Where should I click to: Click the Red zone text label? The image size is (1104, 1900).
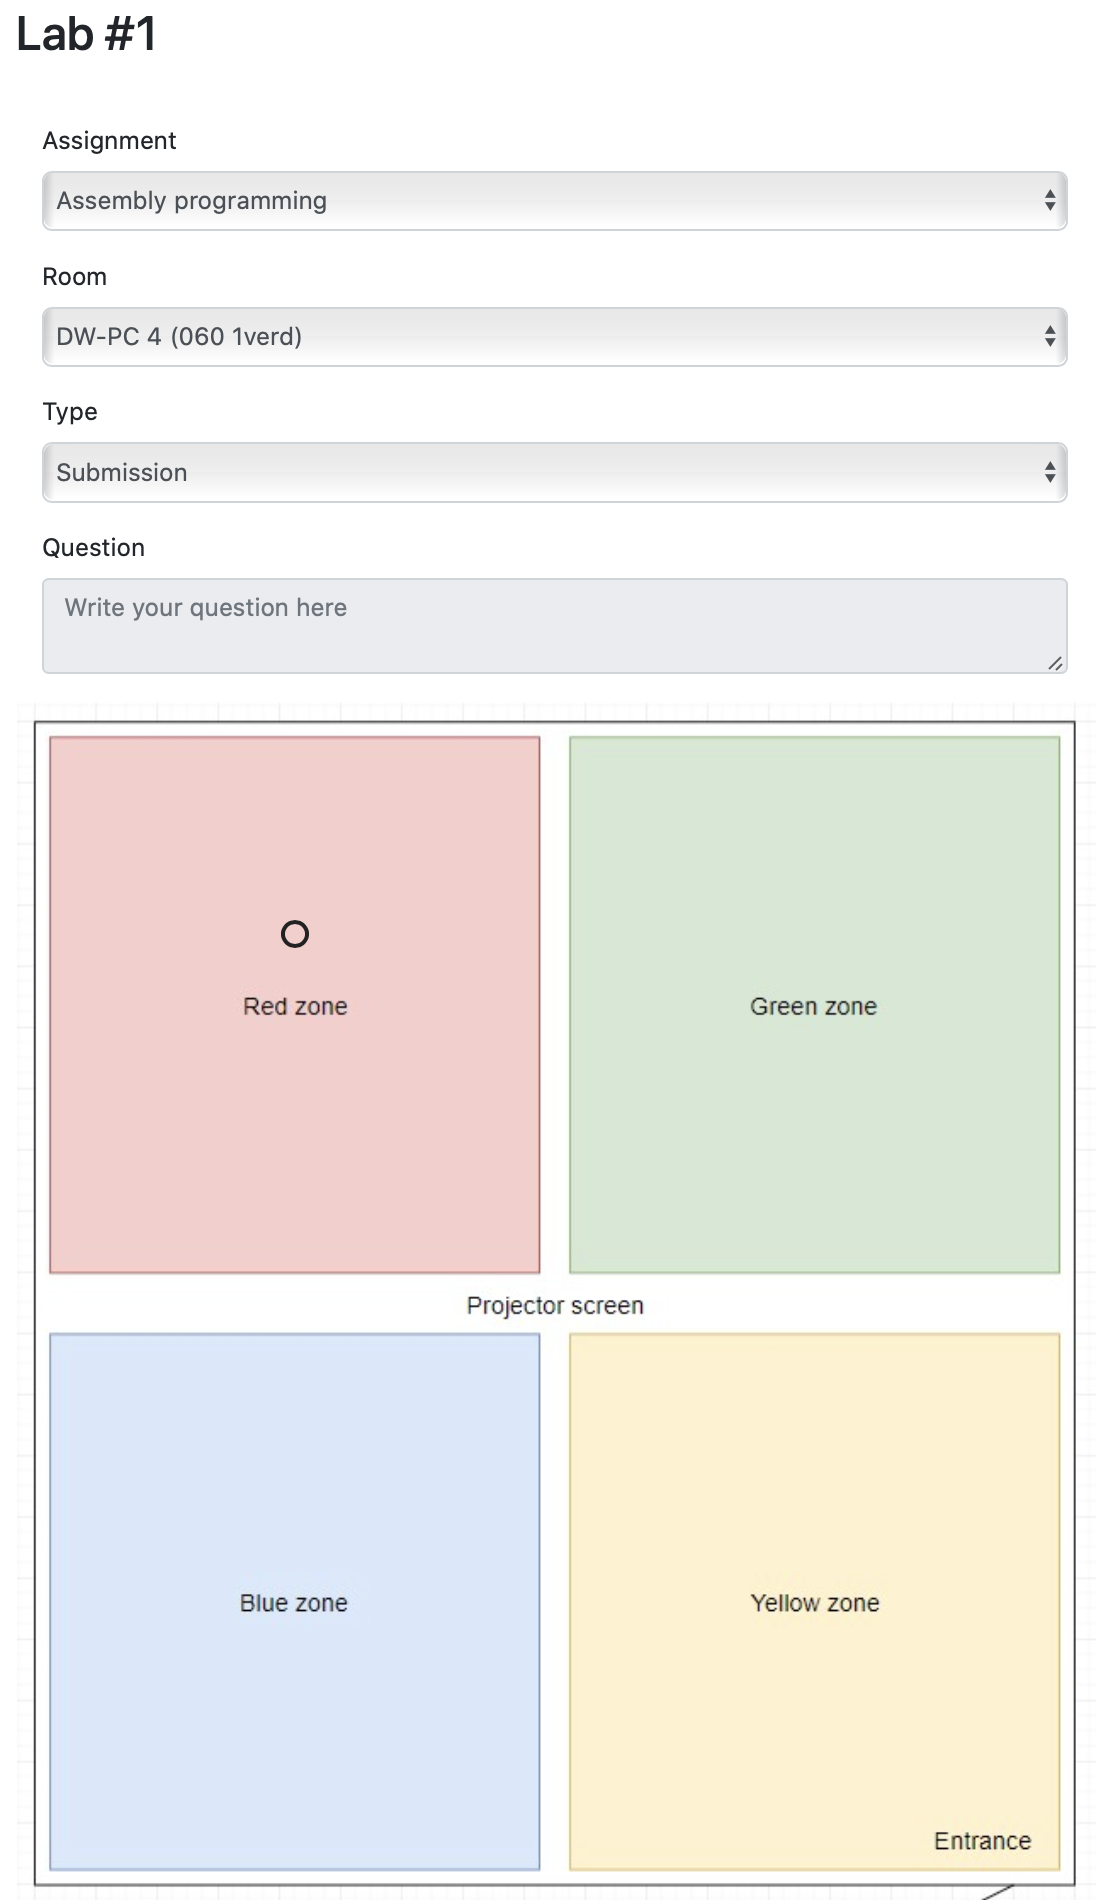[295, 1007]
